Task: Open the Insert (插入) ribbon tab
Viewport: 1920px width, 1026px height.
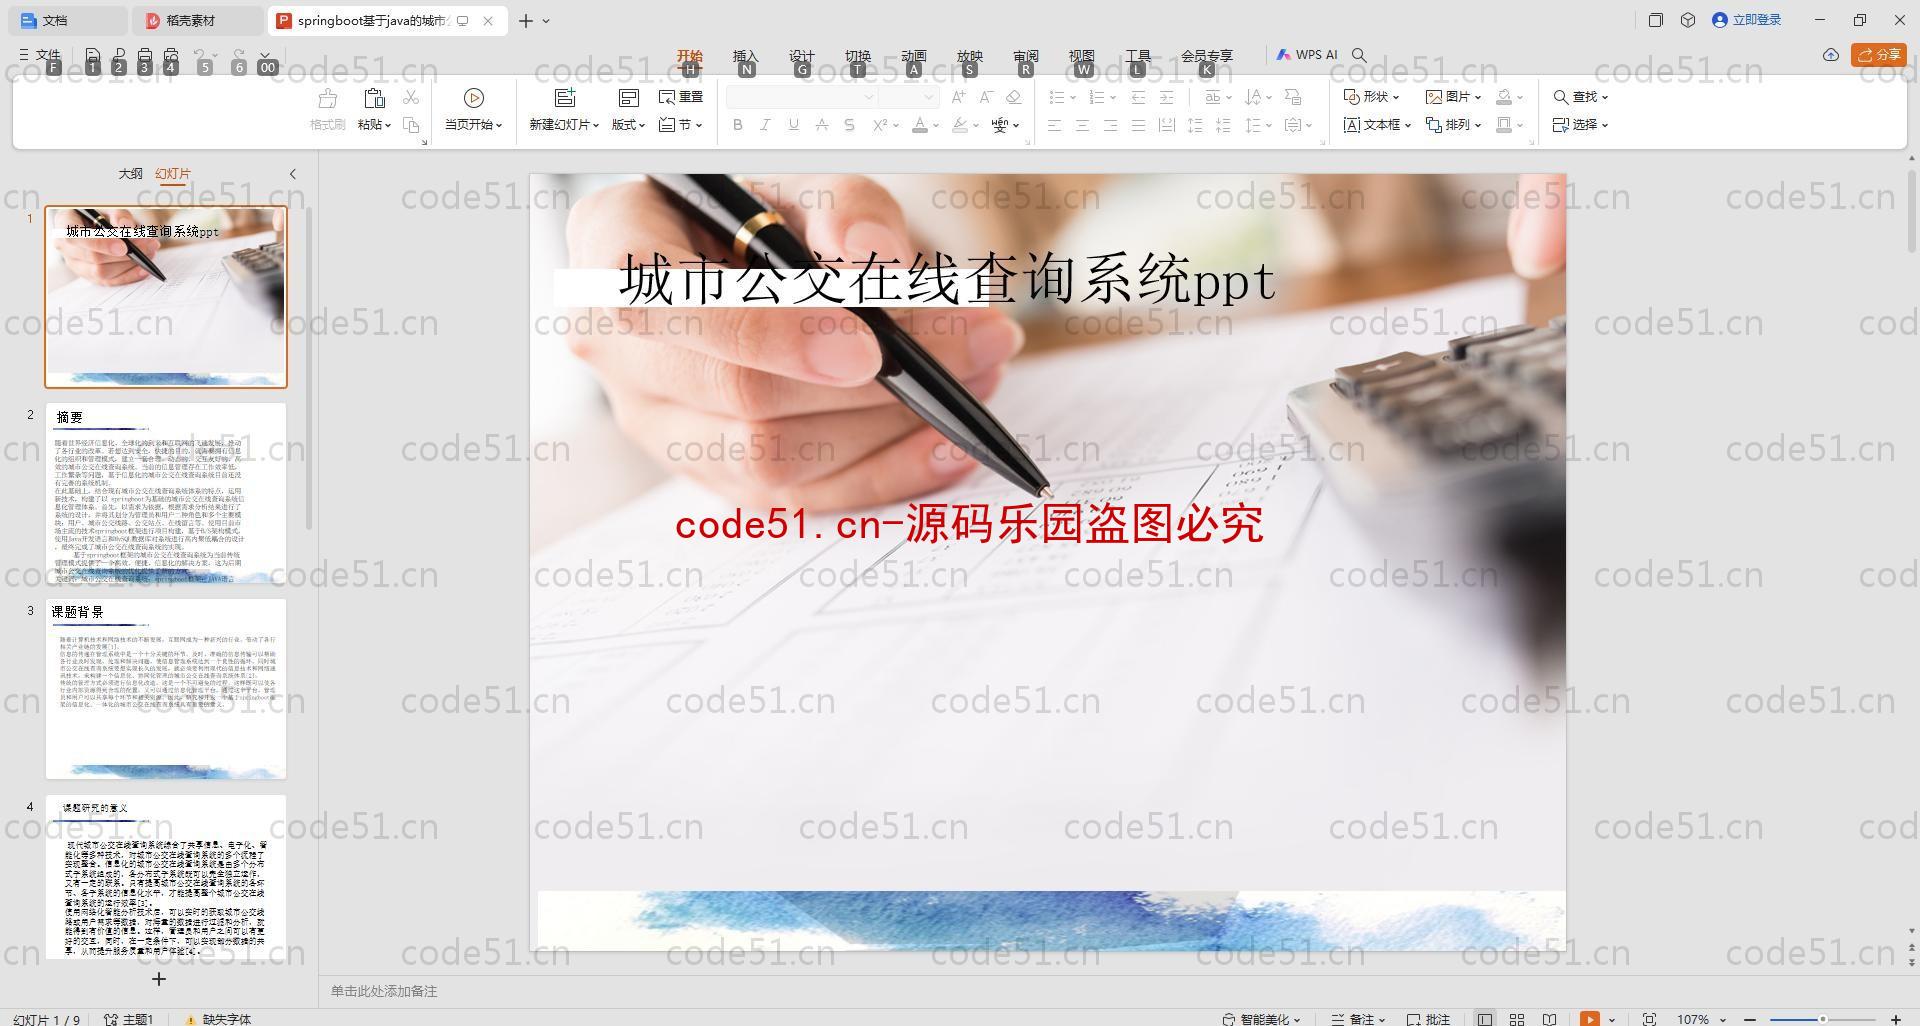Action: 745,56
